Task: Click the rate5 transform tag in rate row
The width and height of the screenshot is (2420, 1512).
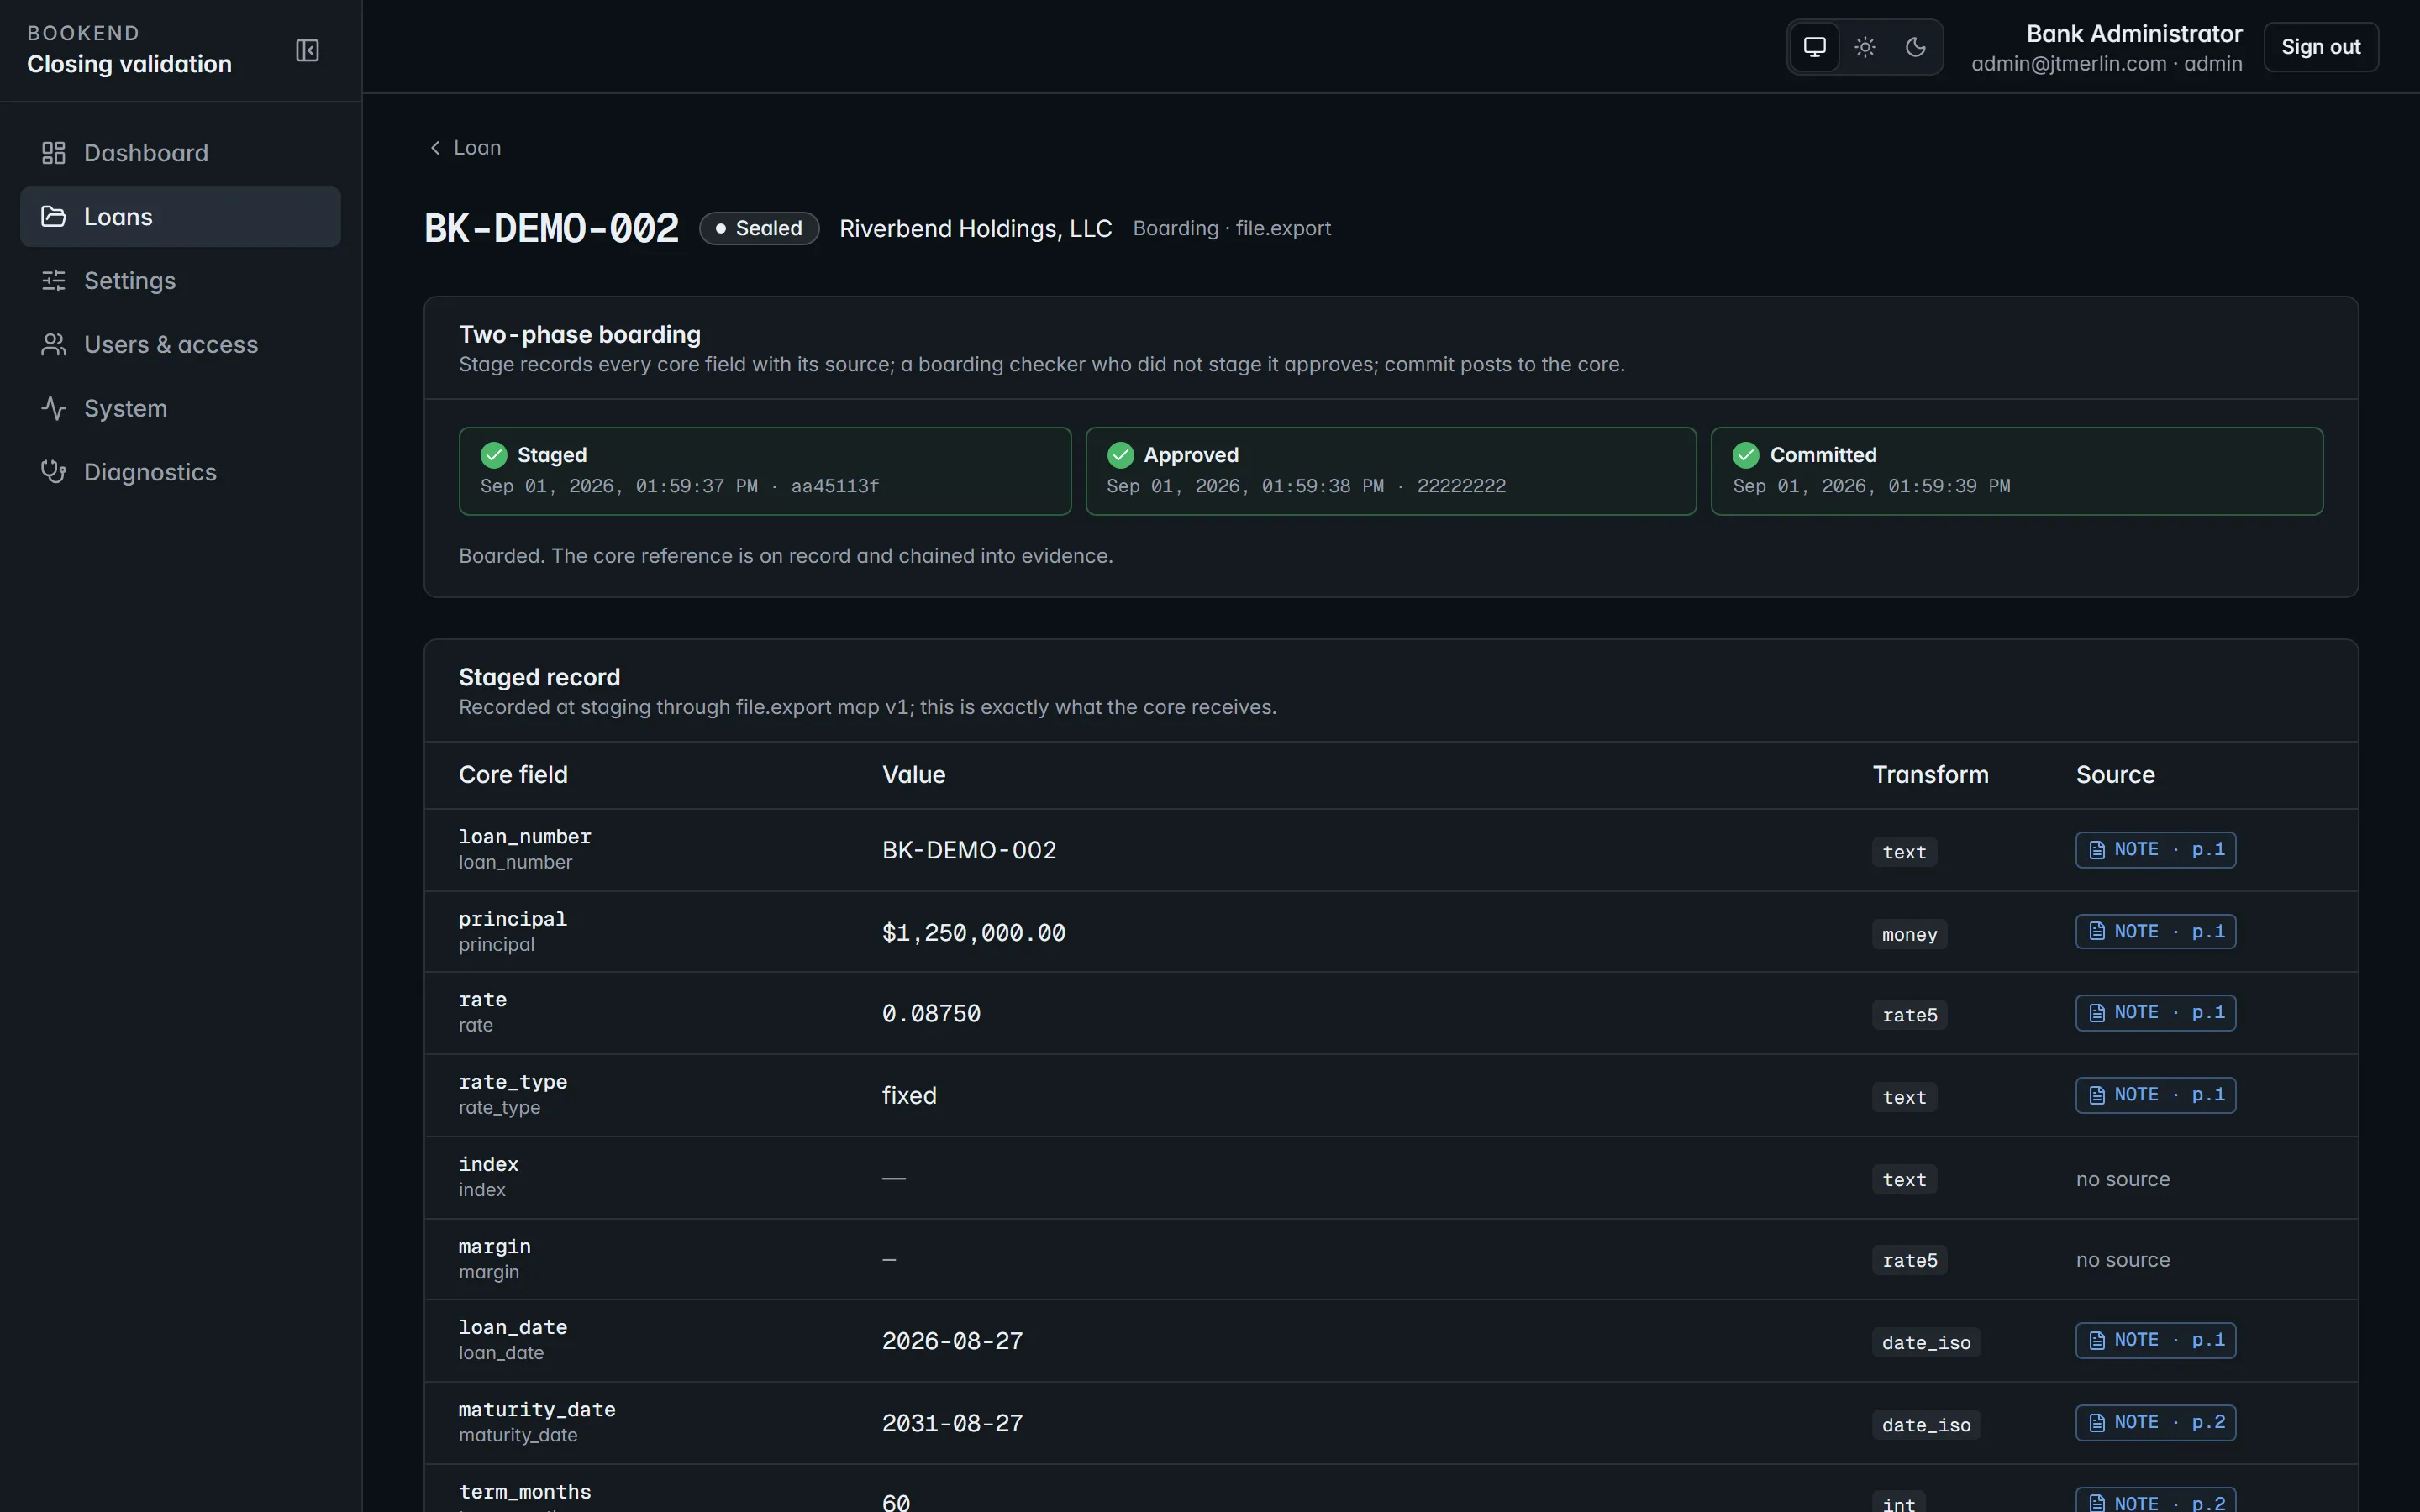Action: pos(1909,1015)
